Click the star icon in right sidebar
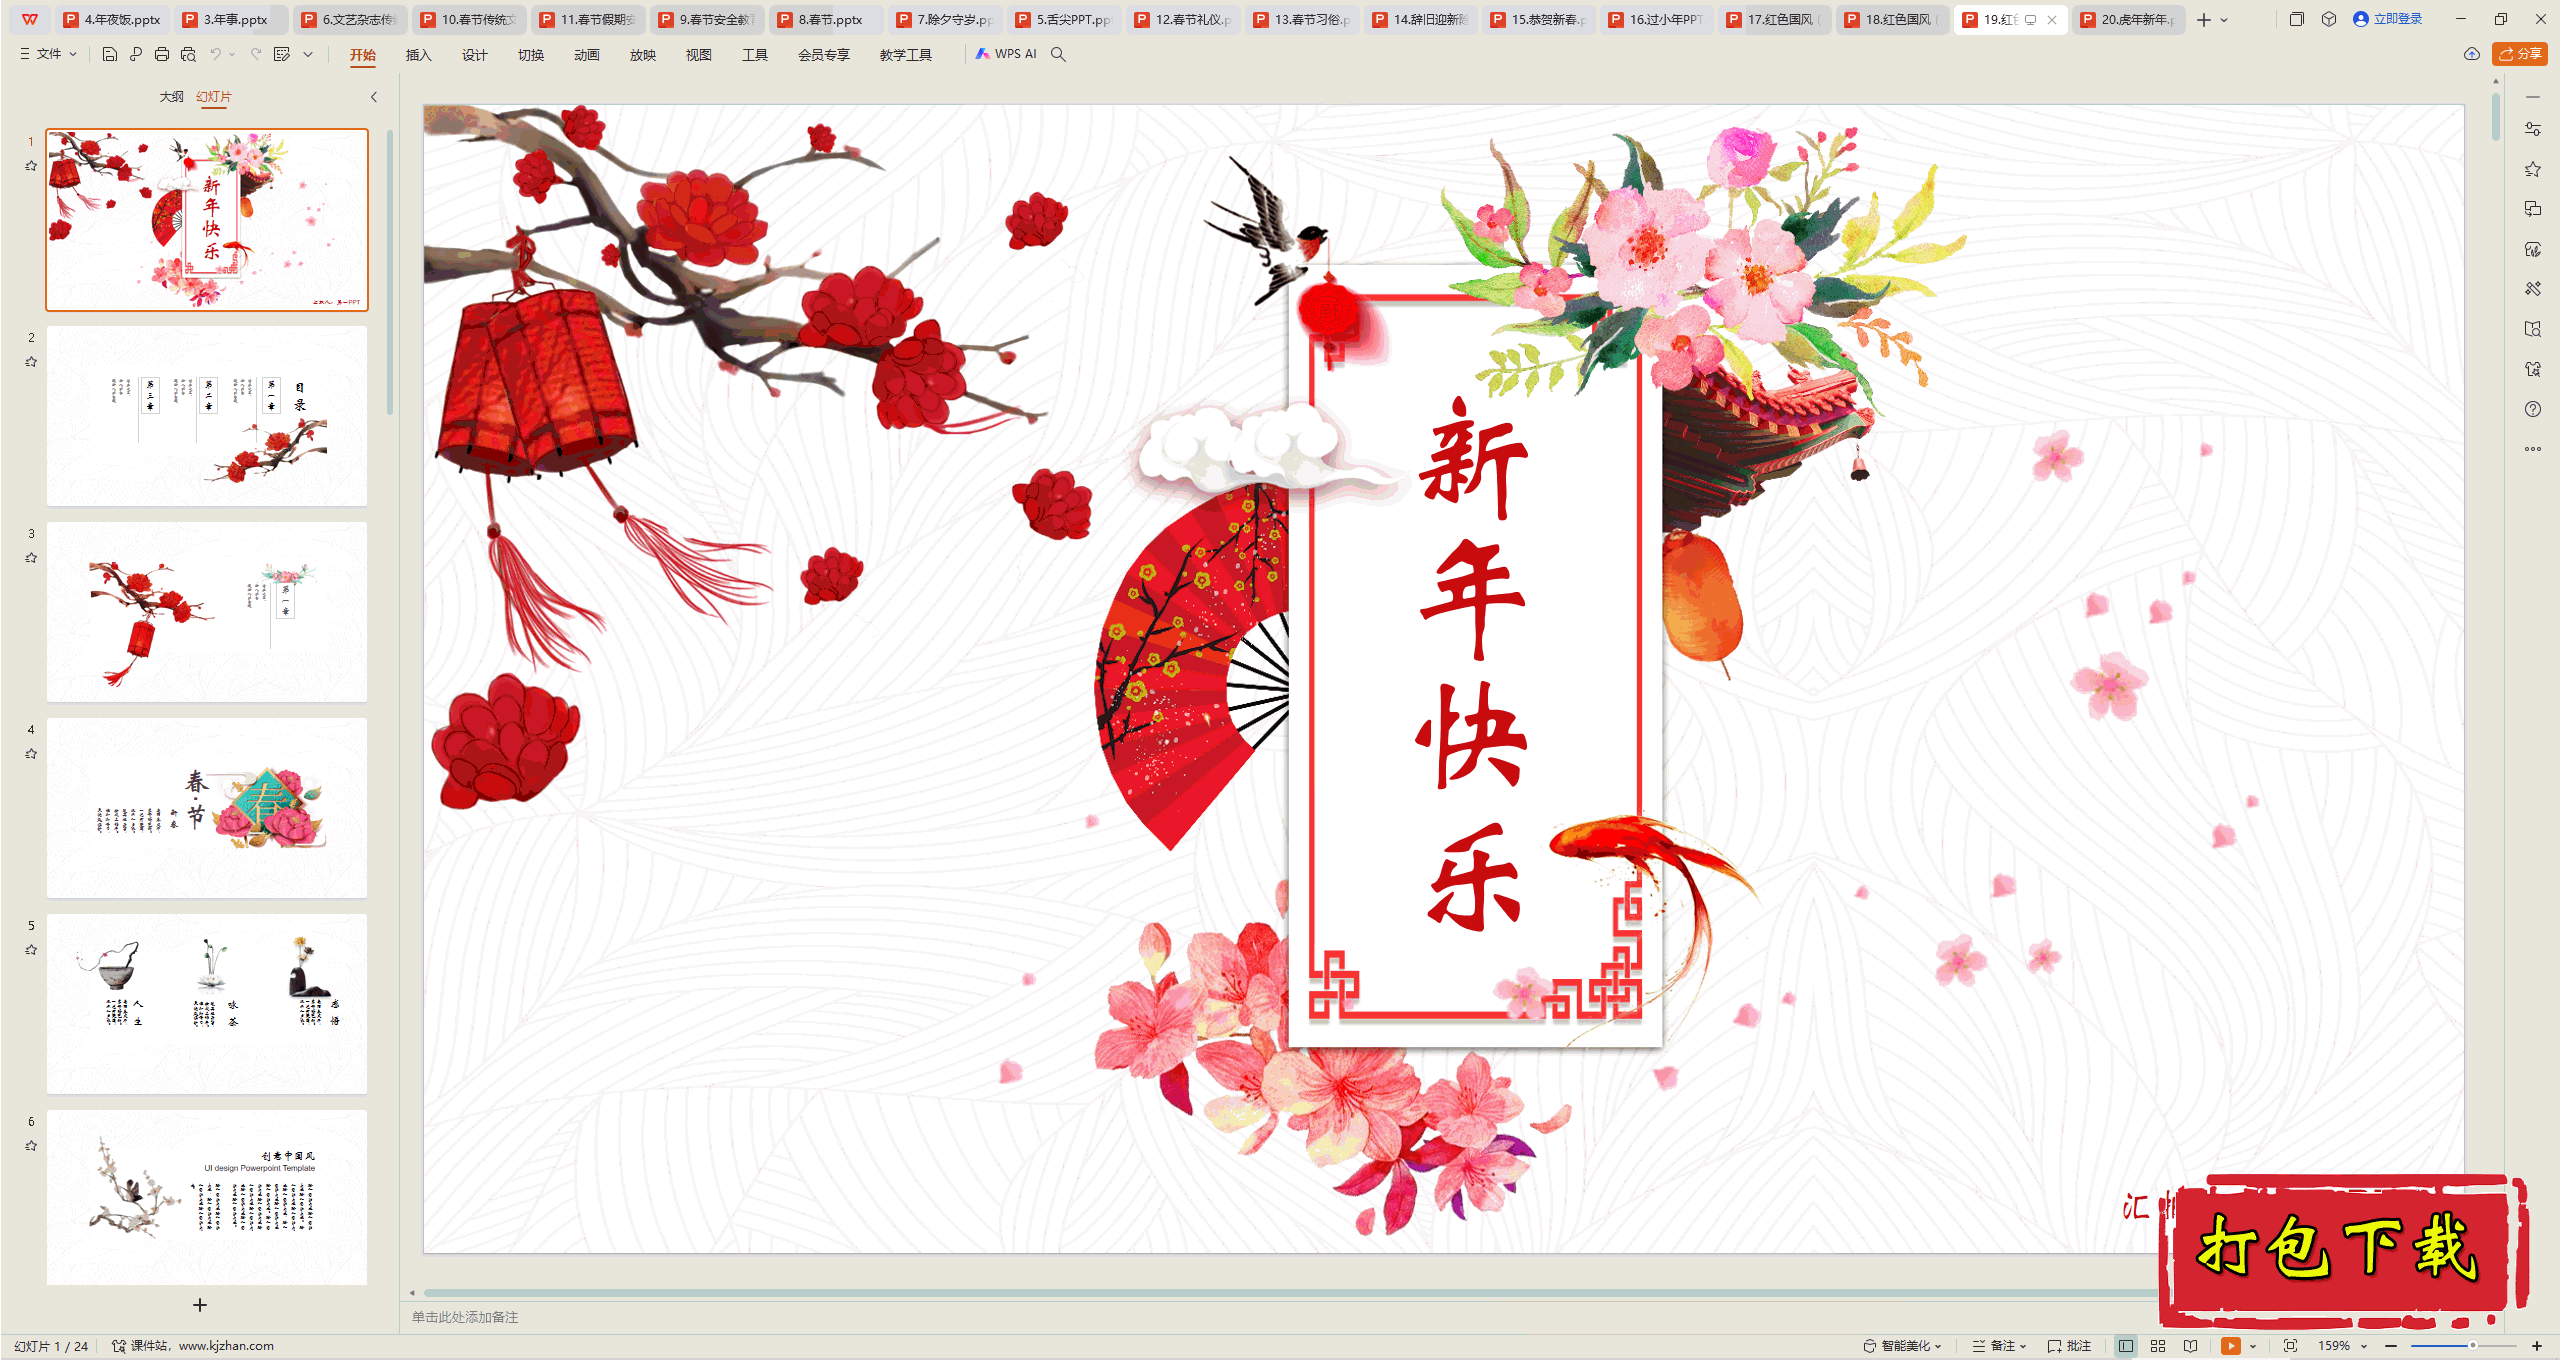Viewport: 2560px width, 1360px height. pyautogui.click(x=2533, y=169)
